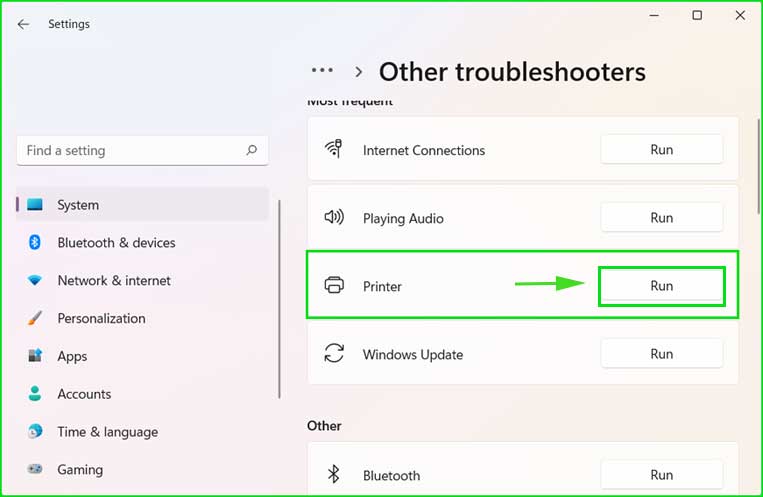The image size is (763, 497).
Task: Go to Personalization settings
Action: tap(143, 318)
